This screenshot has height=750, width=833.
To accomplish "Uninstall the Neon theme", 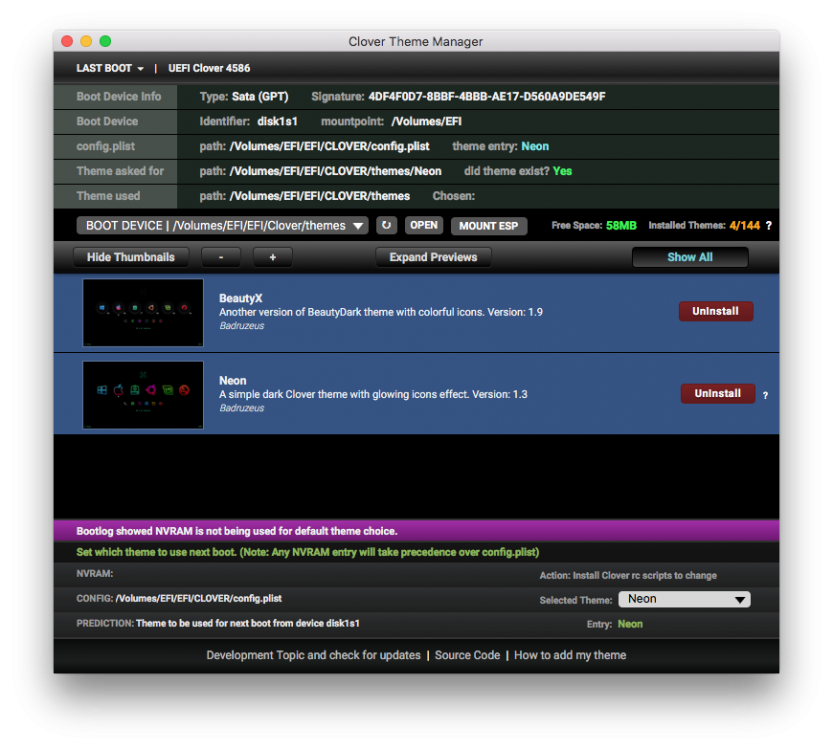I will [717, 394].
